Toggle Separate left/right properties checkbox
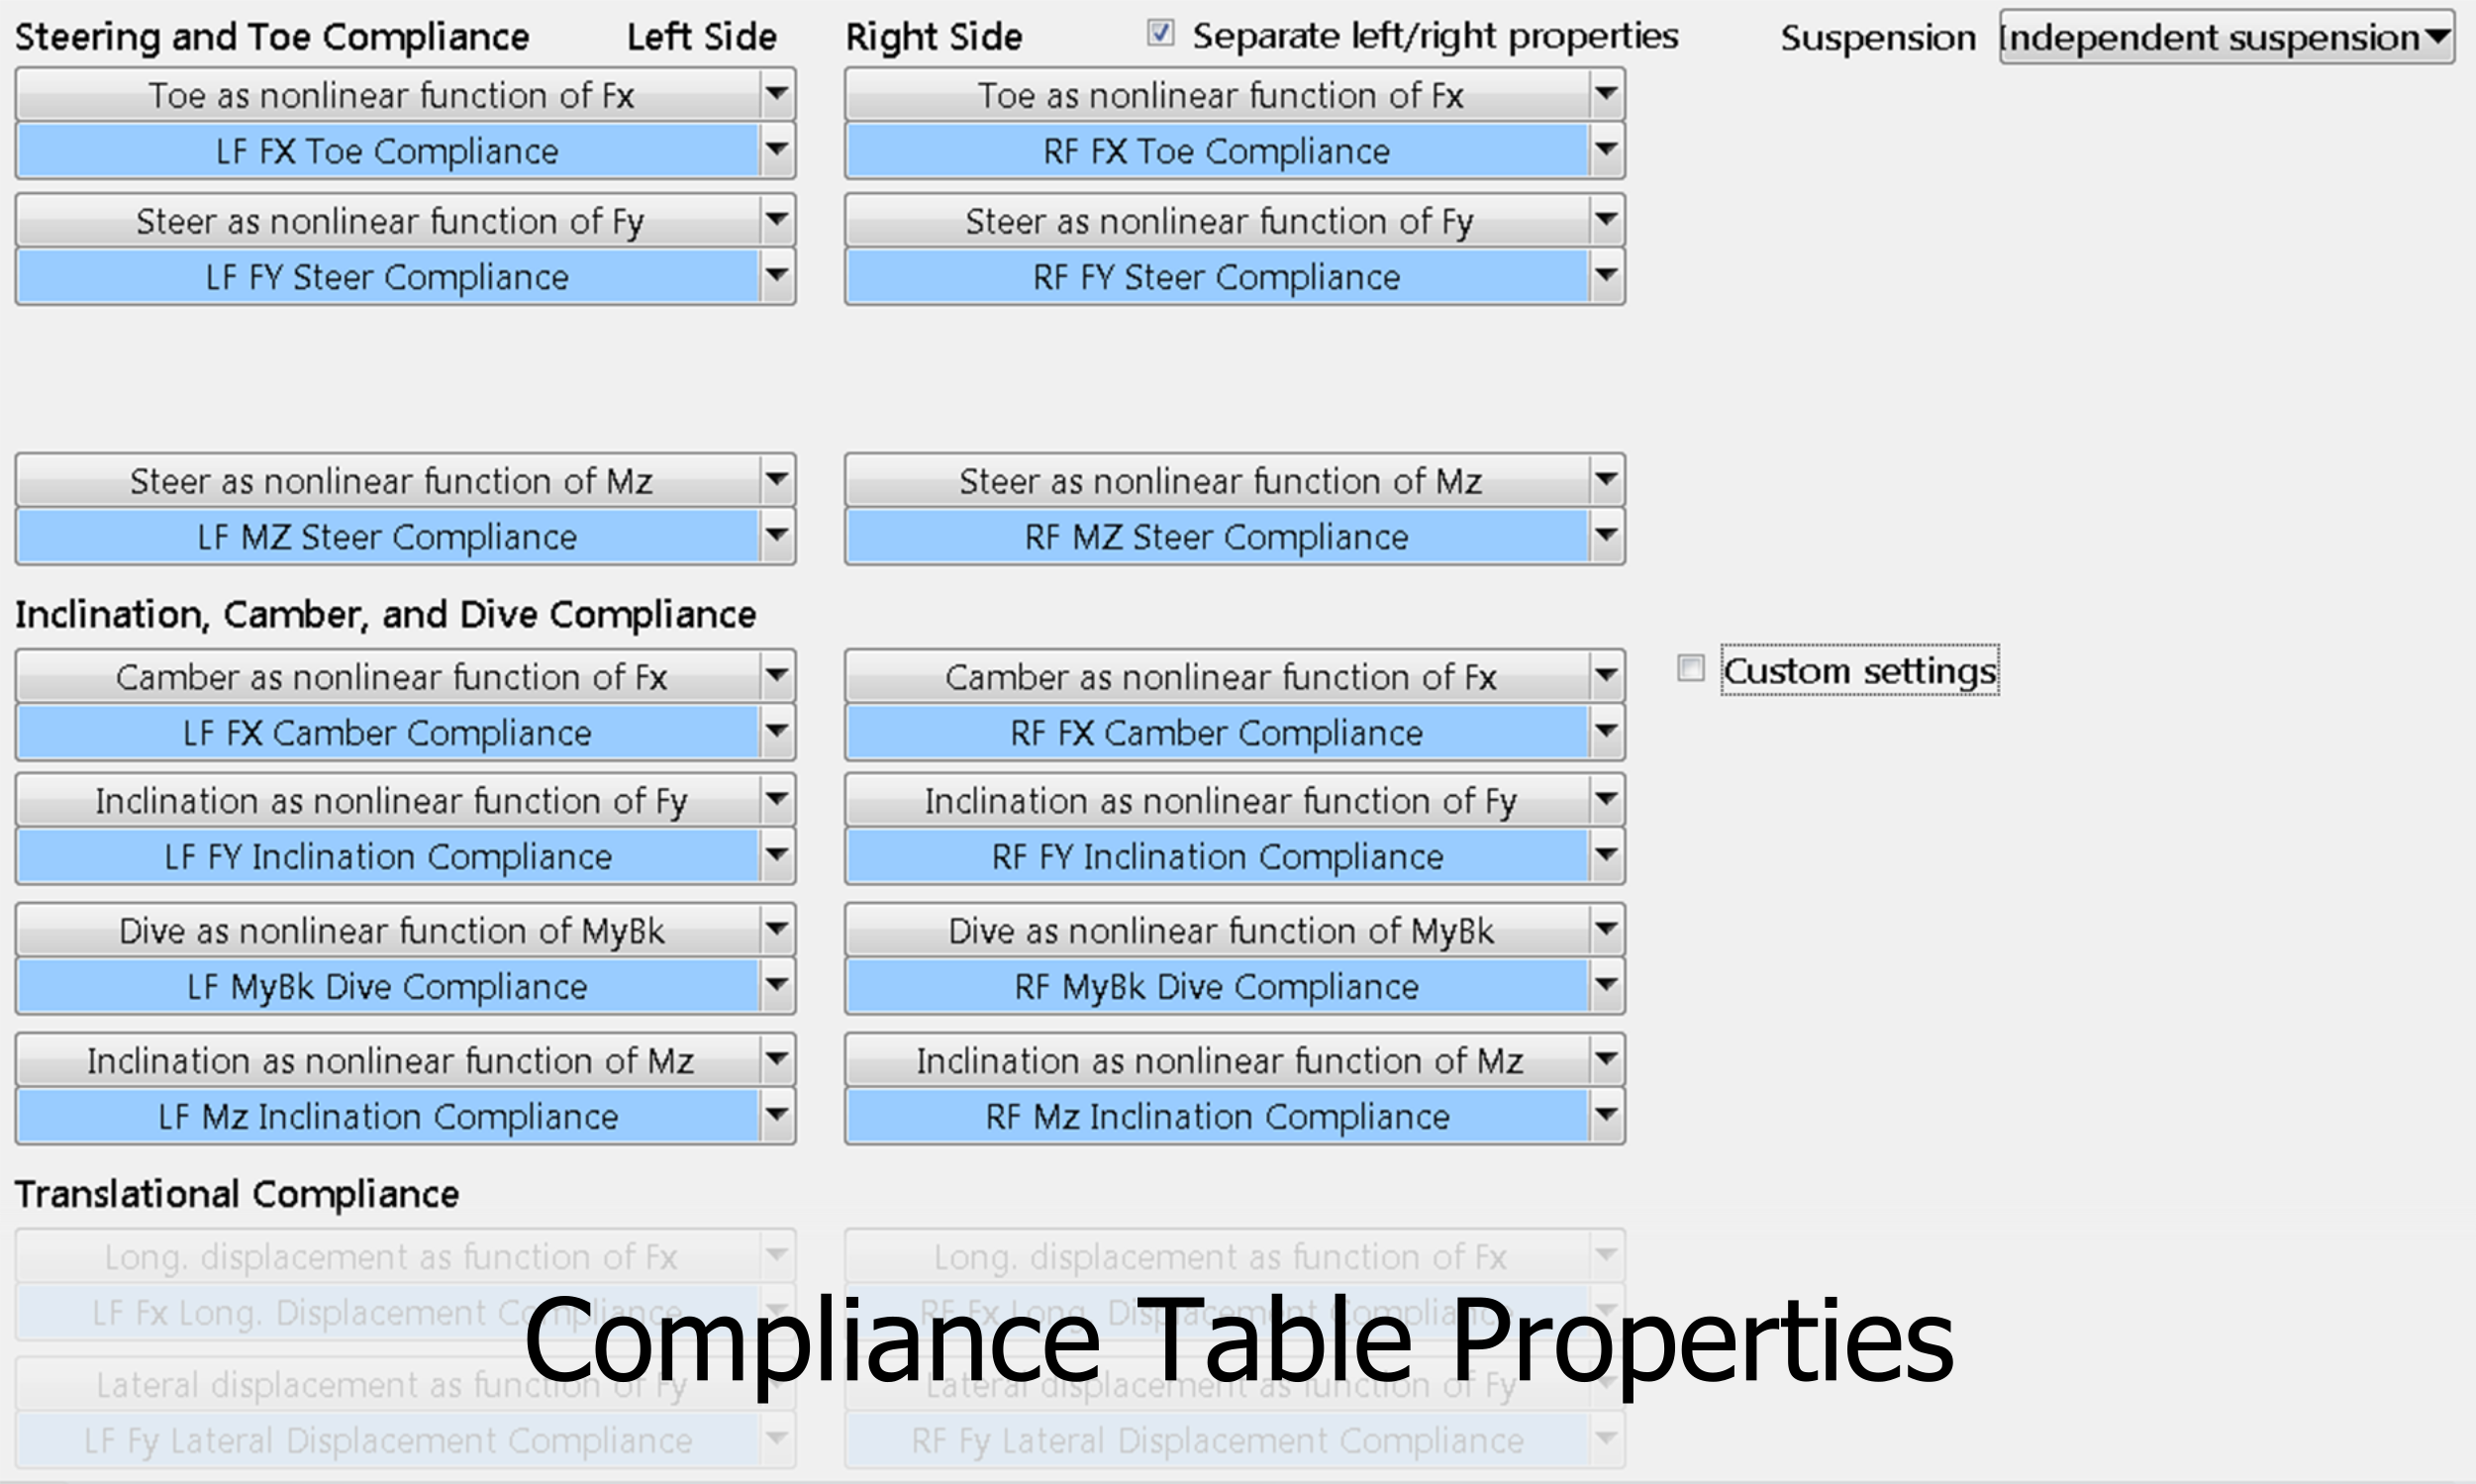The width and height of the screenshot is (2476, 1484). 1160,34
